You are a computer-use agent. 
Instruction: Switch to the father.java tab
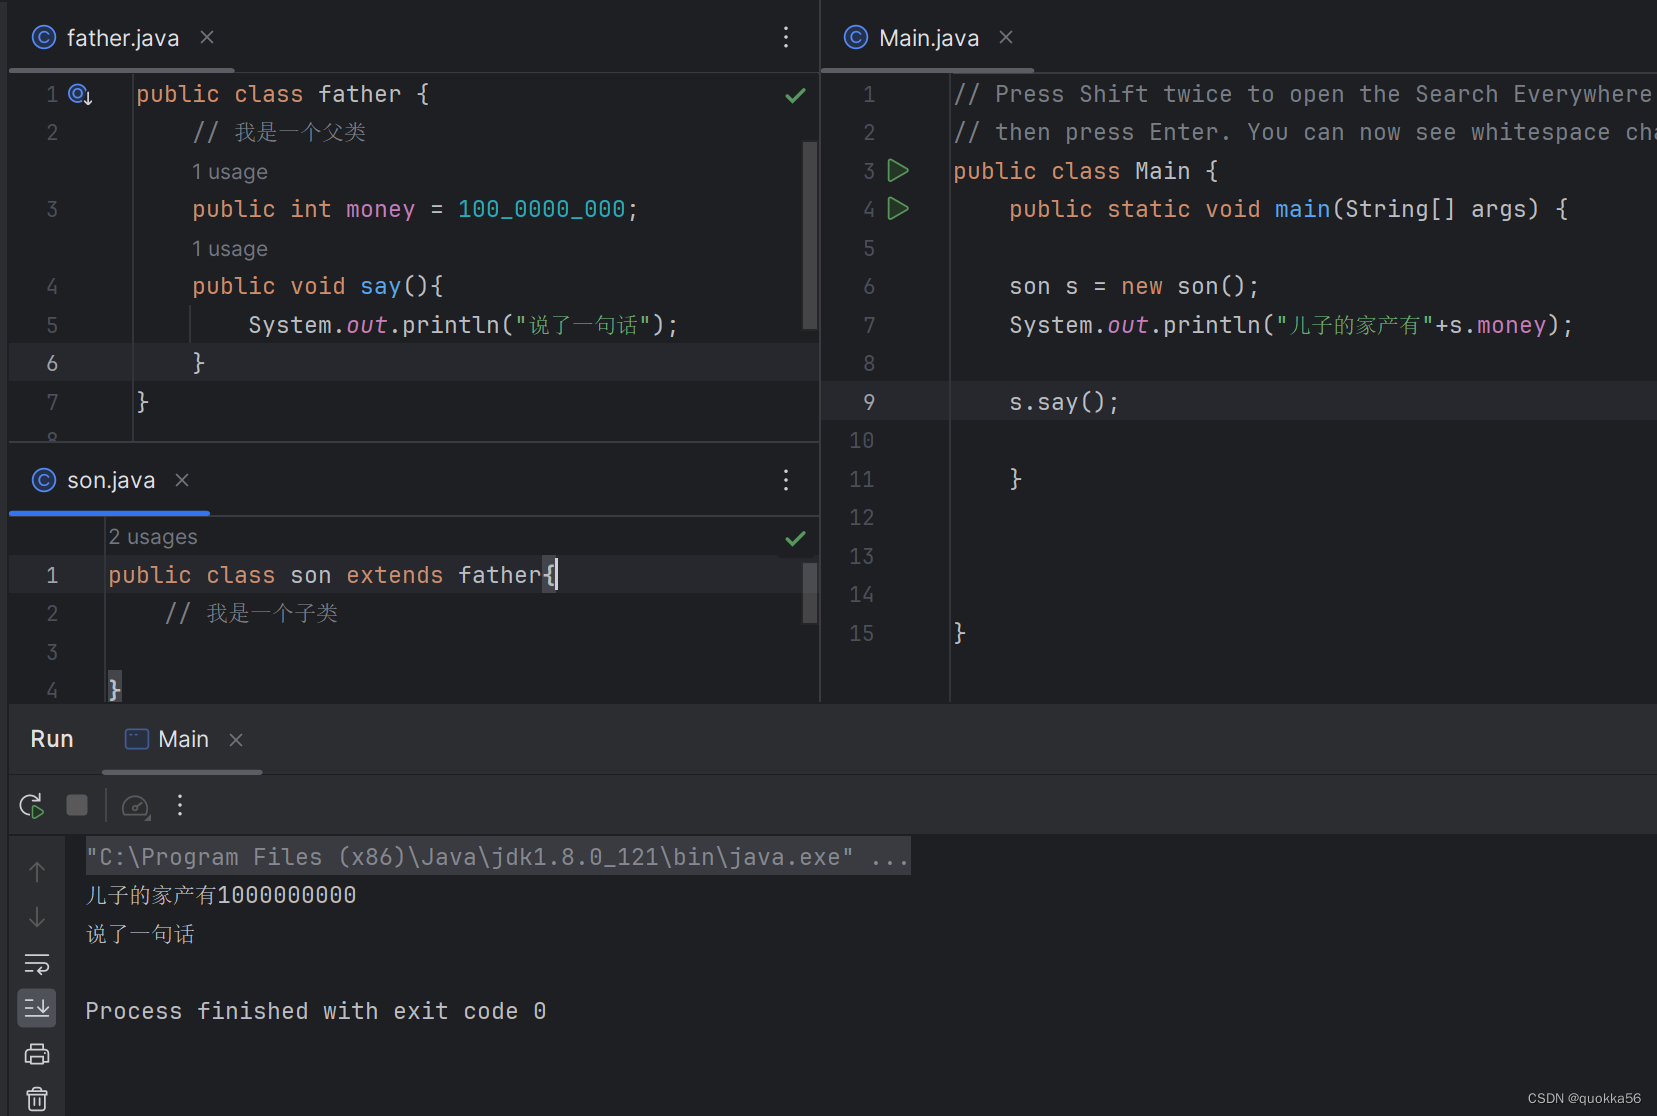122,38
